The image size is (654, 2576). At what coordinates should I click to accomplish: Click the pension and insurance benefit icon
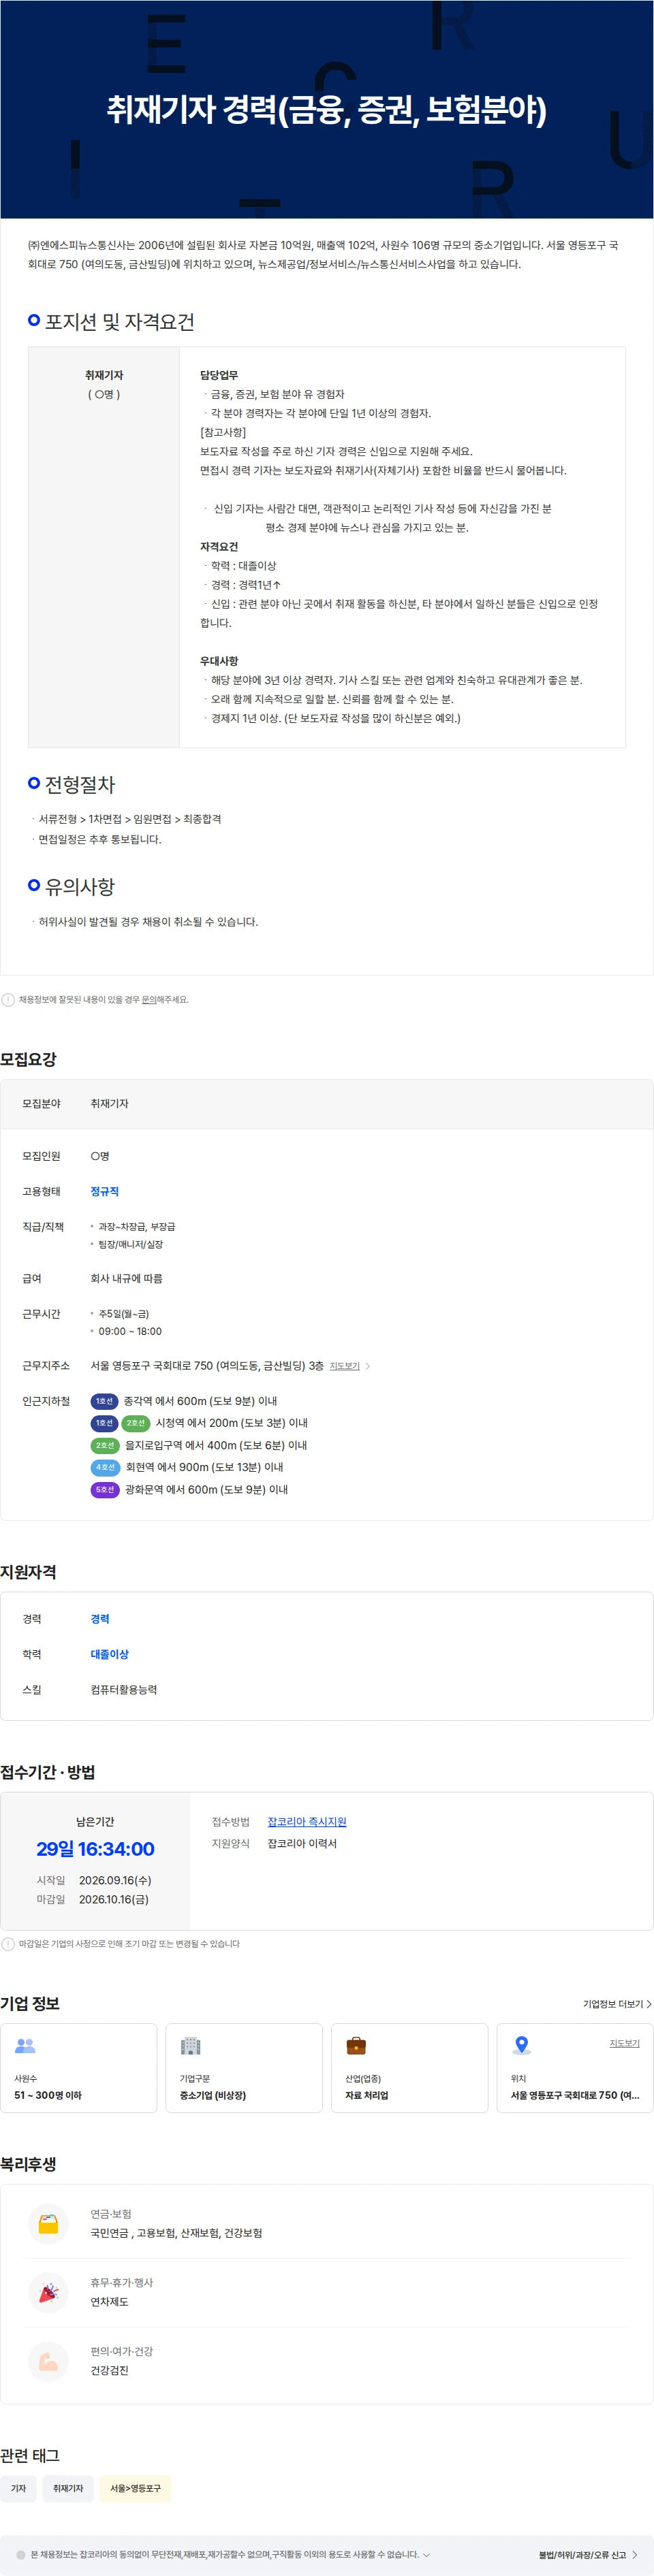coord(48,2224)
